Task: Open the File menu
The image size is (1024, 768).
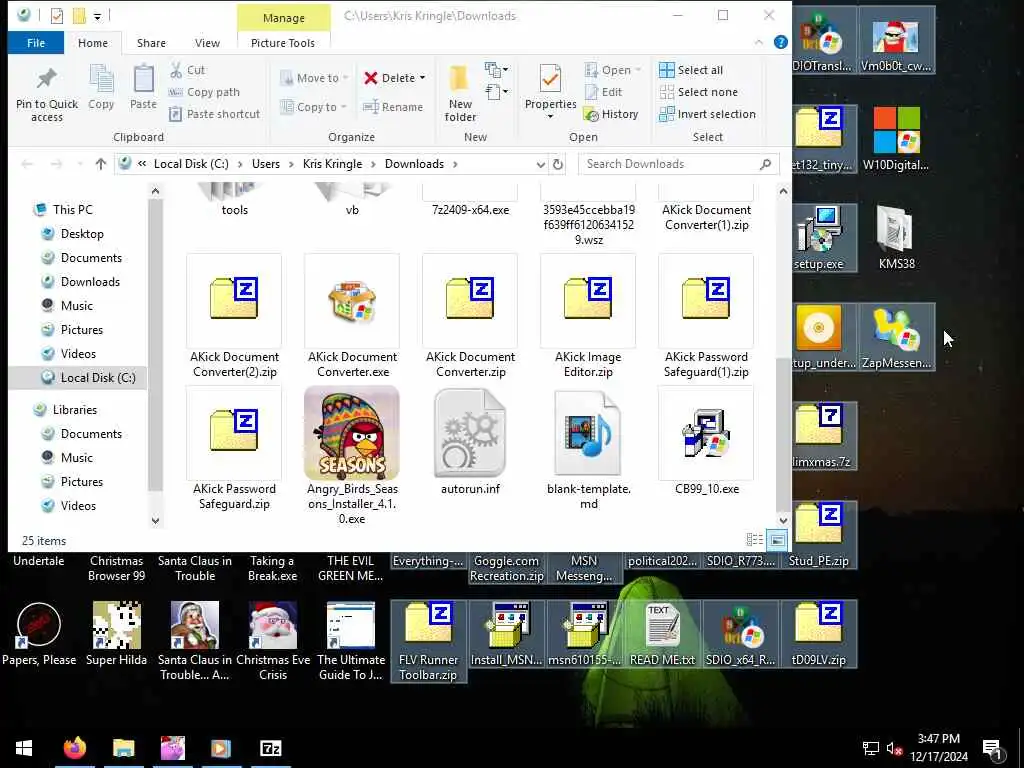Action: click(x=36, y=43)
